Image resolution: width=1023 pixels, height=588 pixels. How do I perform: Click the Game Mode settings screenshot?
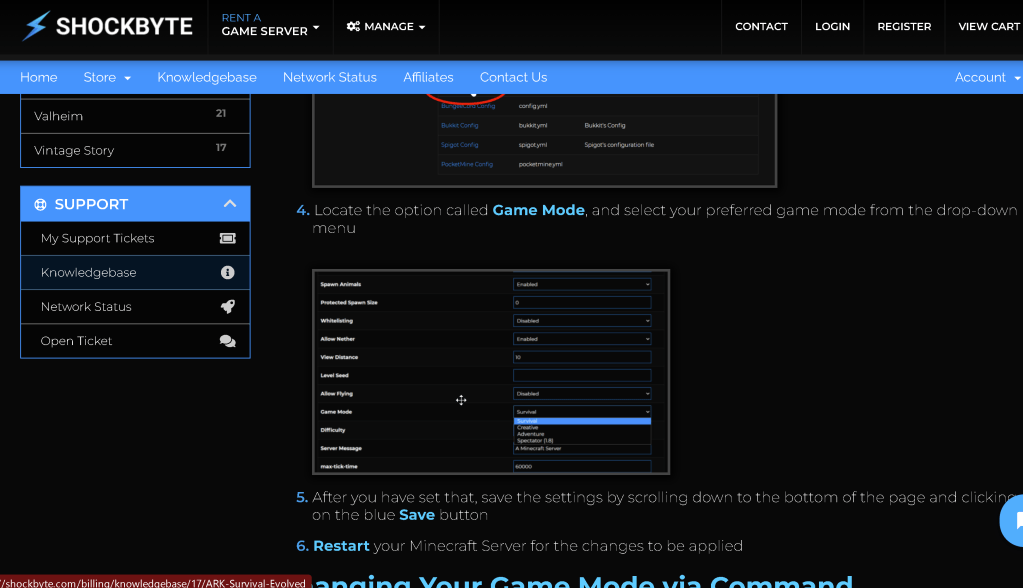click(491, 371)
